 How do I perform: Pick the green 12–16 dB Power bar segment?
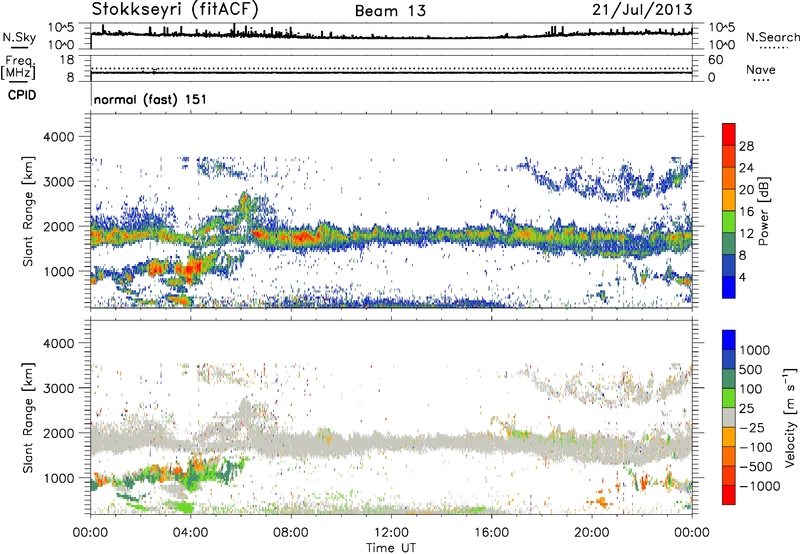point(729,222)
